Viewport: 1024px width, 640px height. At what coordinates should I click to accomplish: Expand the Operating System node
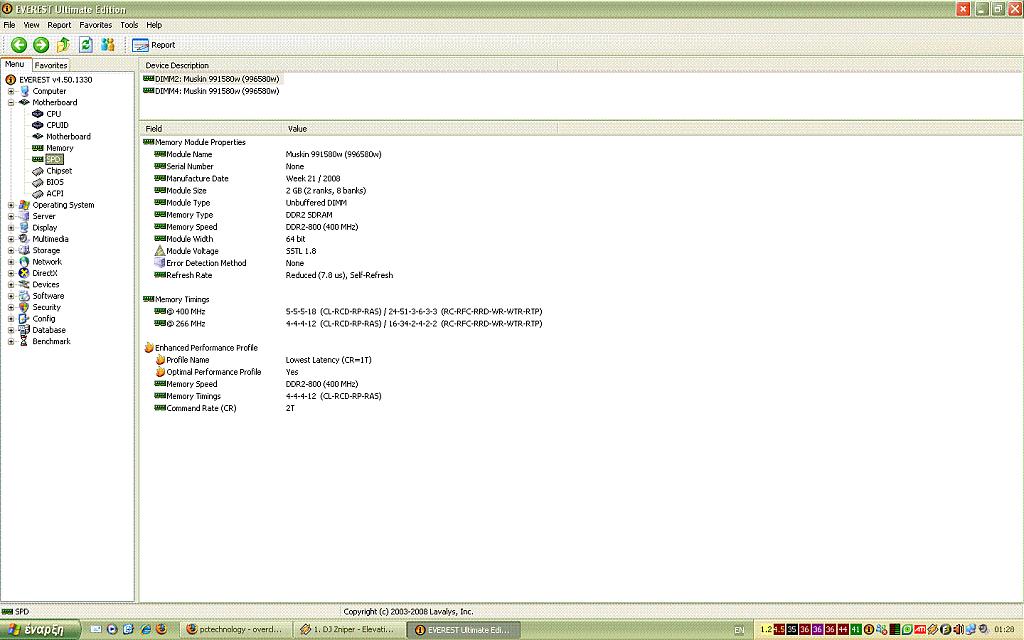coord(10,205)
